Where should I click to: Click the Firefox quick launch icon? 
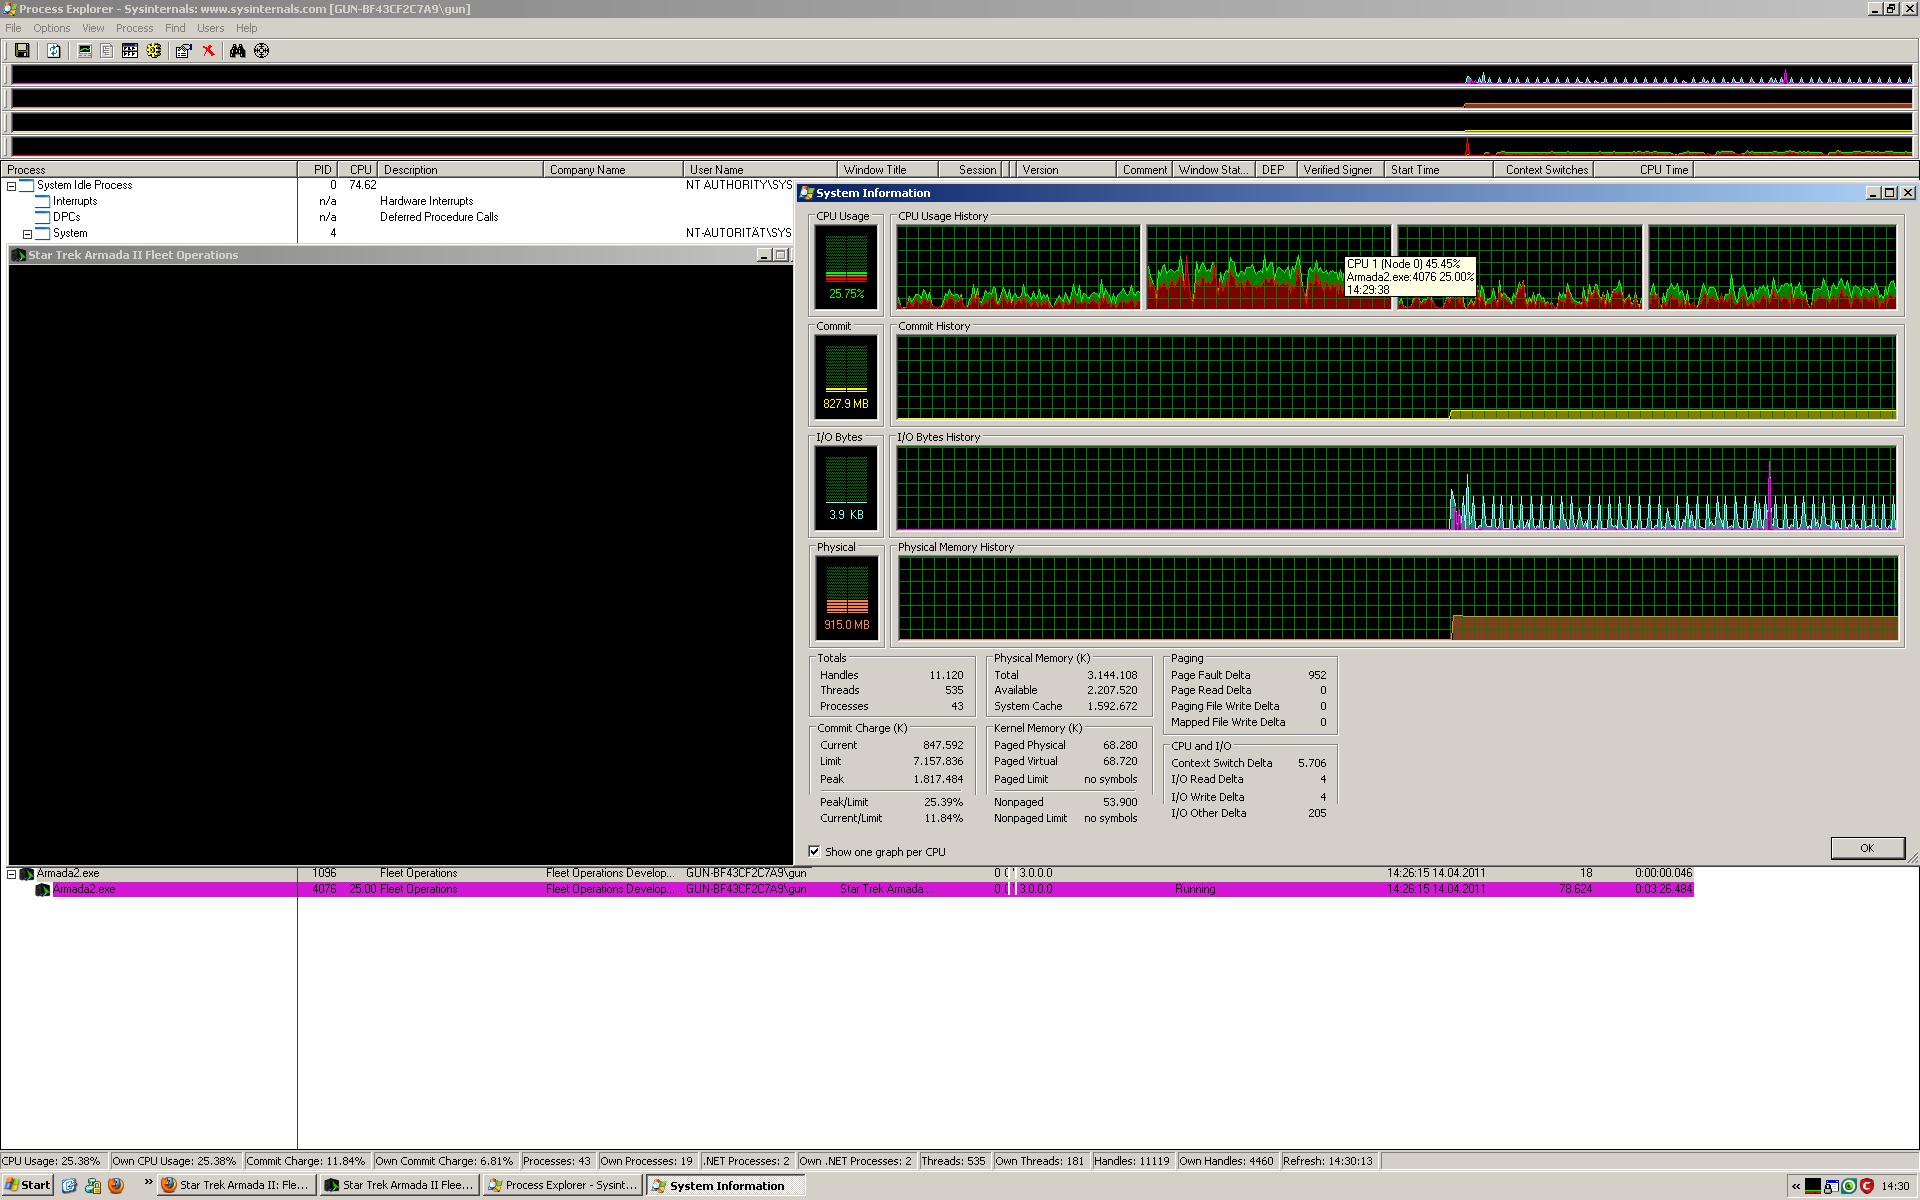point(116,1185)
